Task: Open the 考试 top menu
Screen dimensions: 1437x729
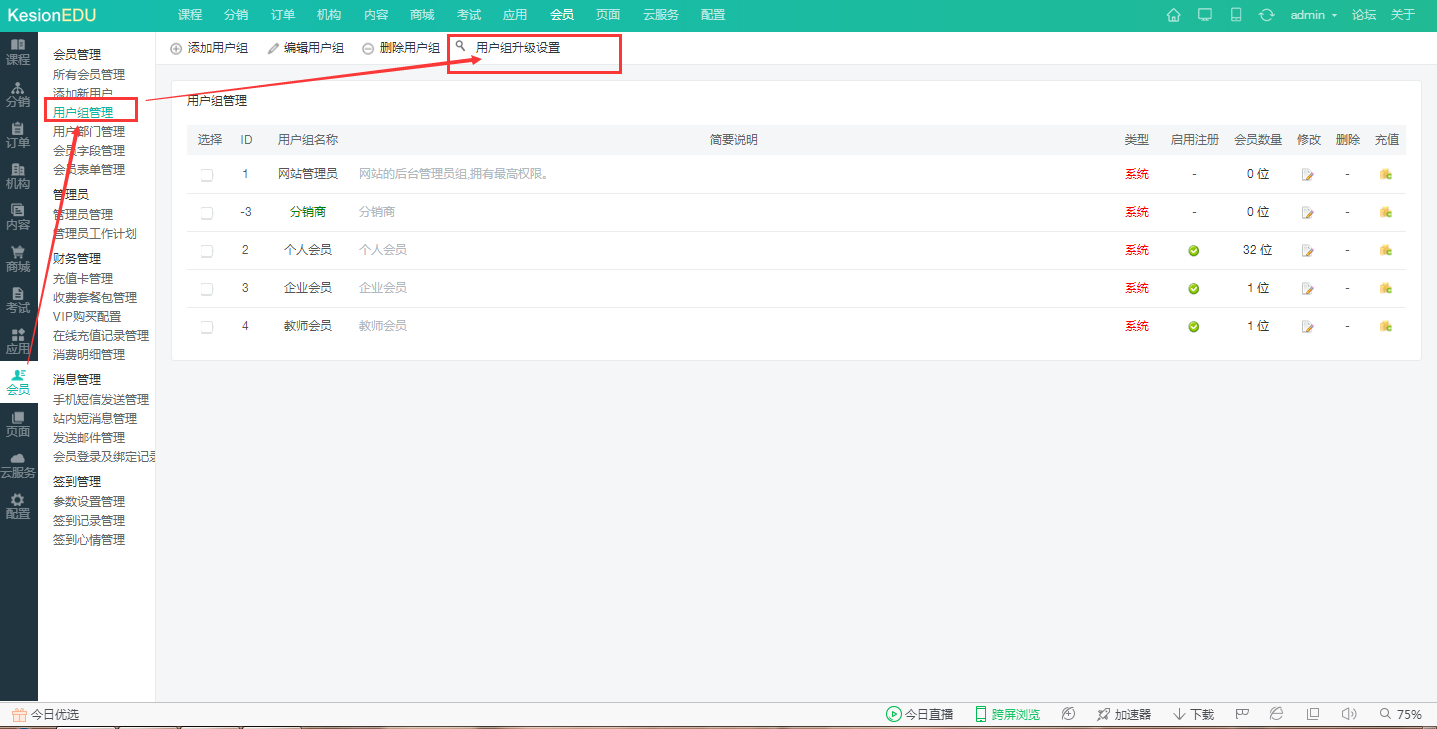Action: click(x=469, y=15)
